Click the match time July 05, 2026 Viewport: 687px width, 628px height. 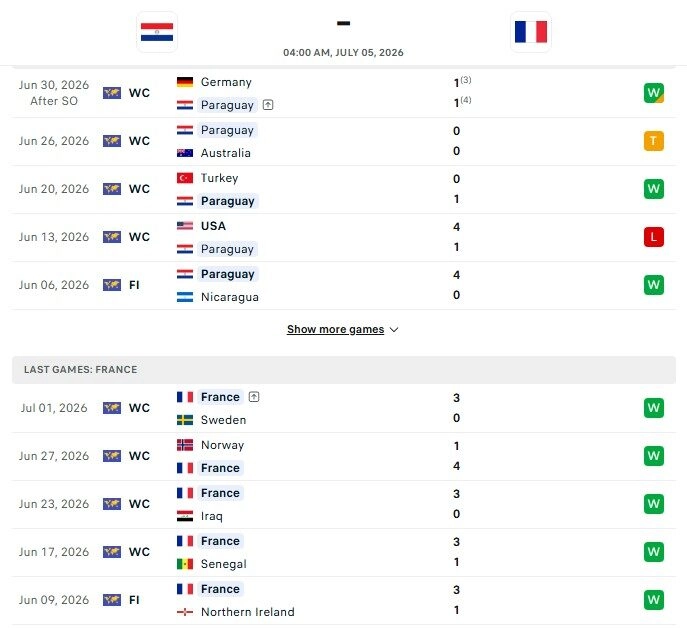pos(343,53)
